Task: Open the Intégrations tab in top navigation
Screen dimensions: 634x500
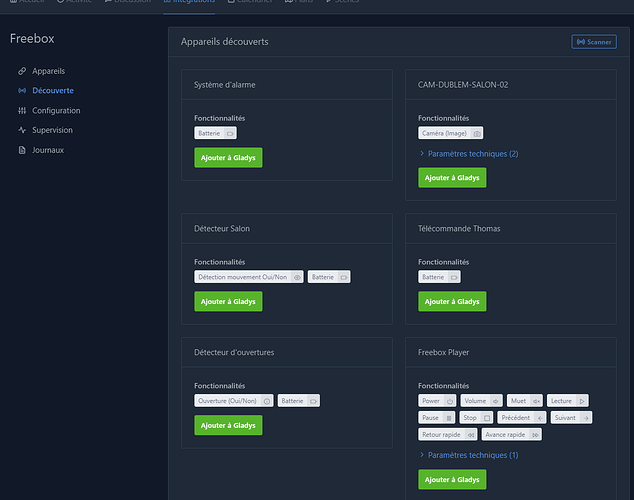Action: pyautogui.click(x=189, y=2)
